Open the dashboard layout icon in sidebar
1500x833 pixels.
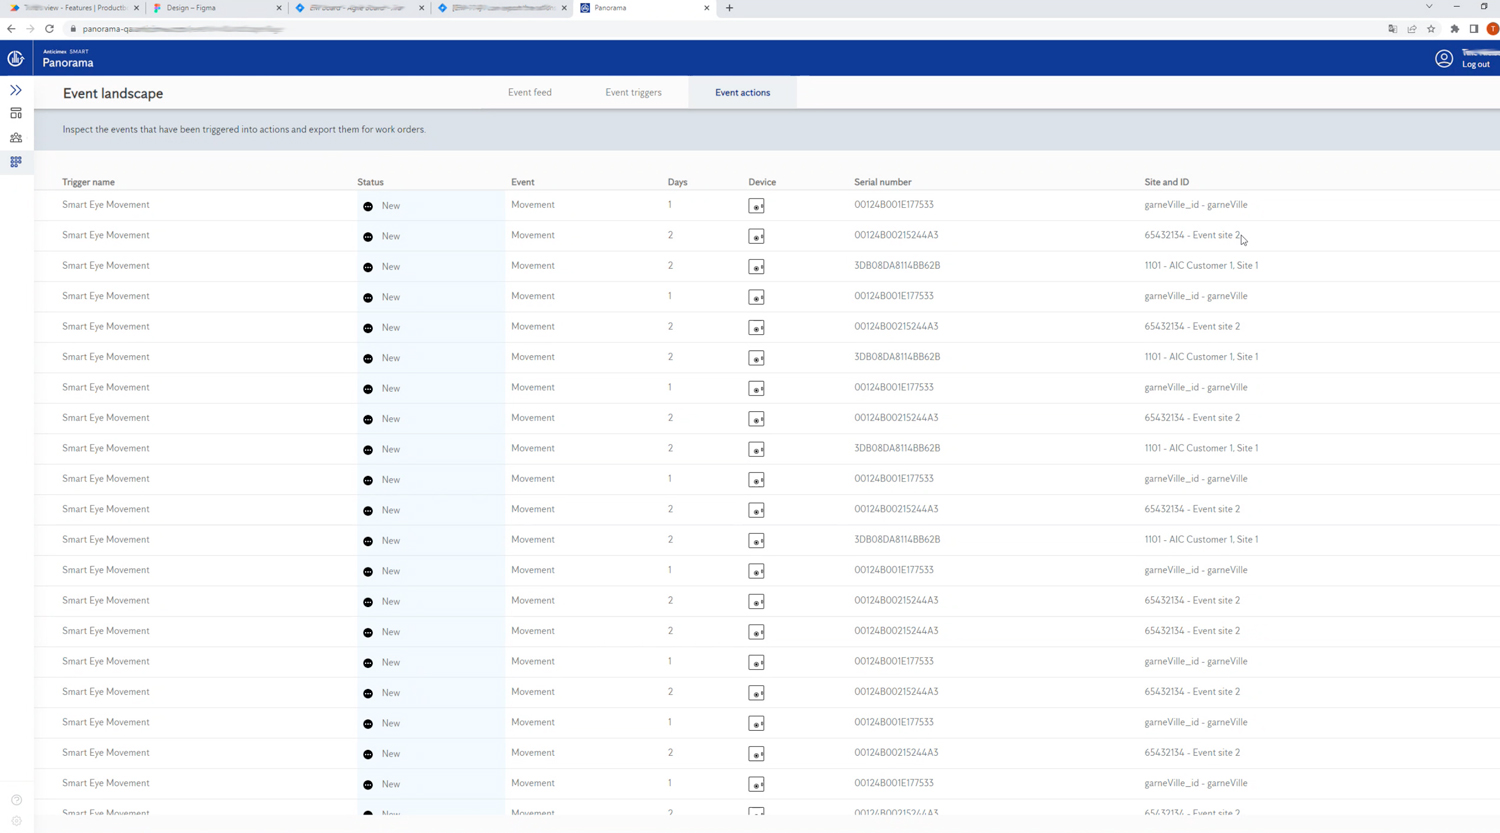coord(16,114)
